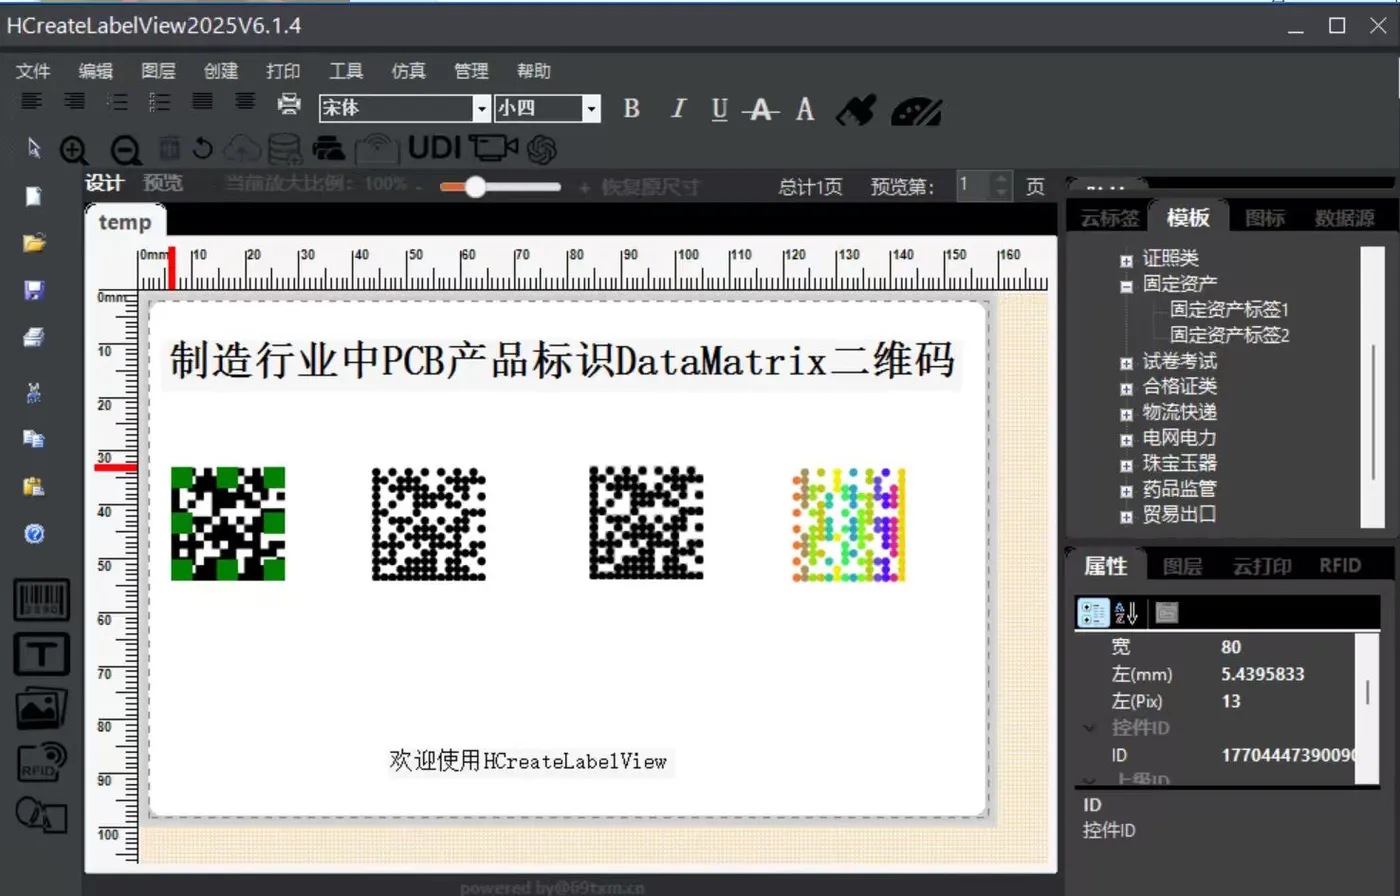Zoom in with the magnifier plus icon
This screenshot has height=896, width=1400.
pos(74,150)
